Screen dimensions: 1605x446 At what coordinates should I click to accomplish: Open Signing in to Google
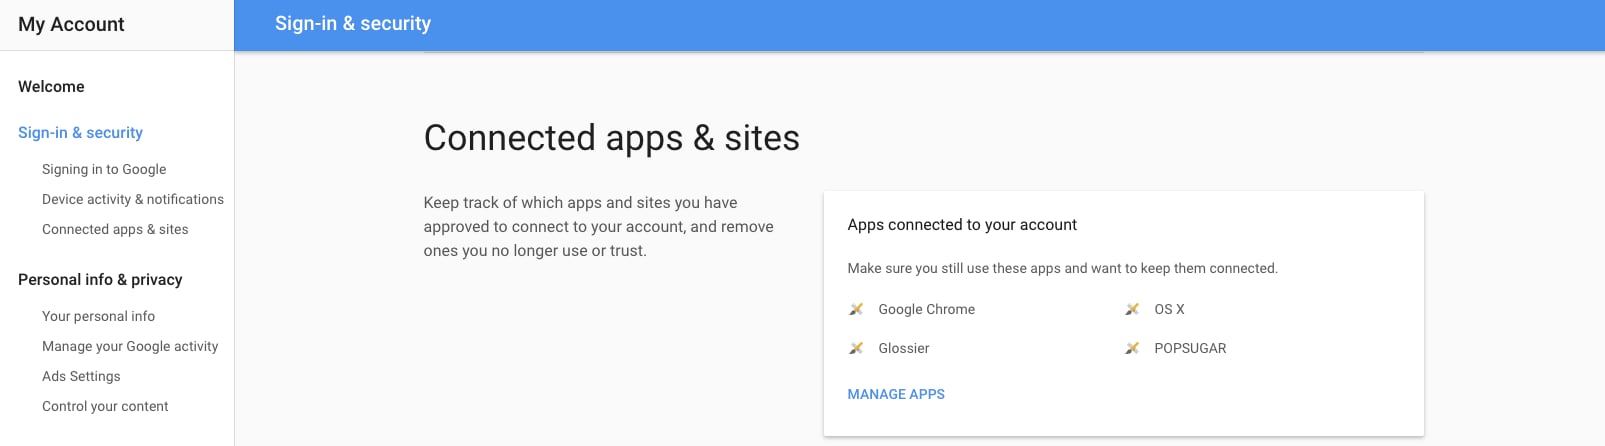click(104, 170)
